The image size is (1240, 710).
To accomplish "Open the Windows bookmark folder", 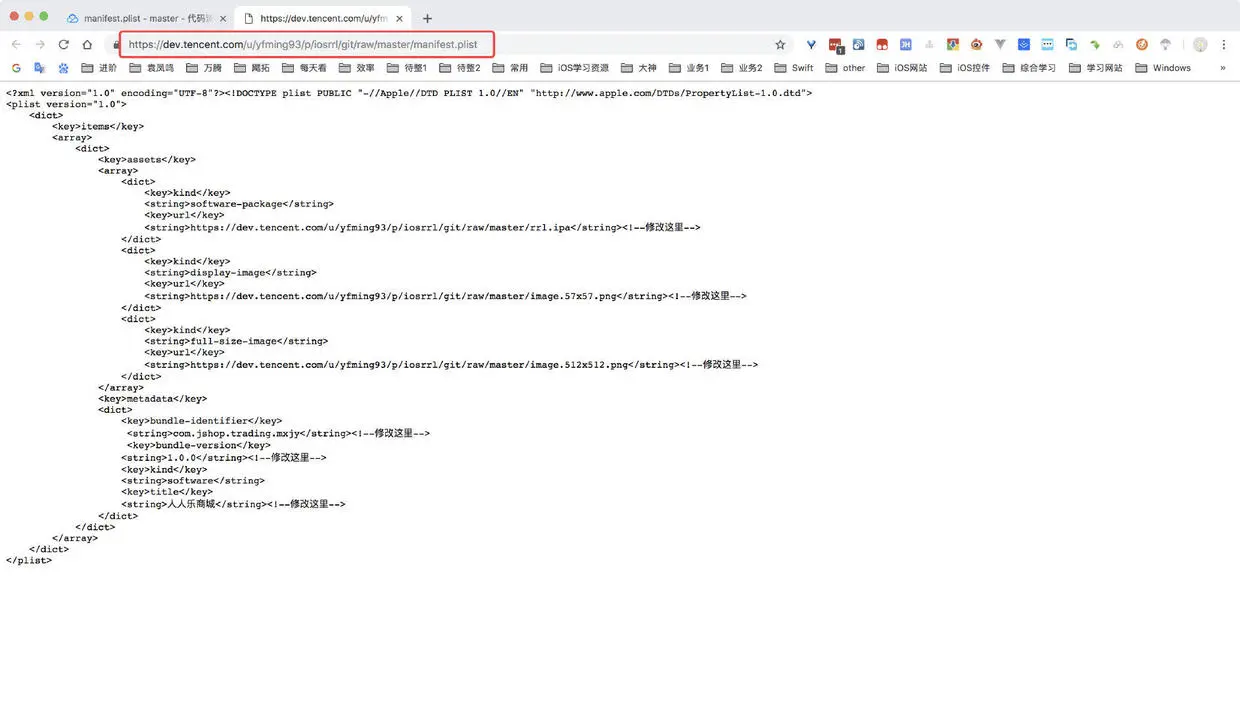I will (1163, 68).
